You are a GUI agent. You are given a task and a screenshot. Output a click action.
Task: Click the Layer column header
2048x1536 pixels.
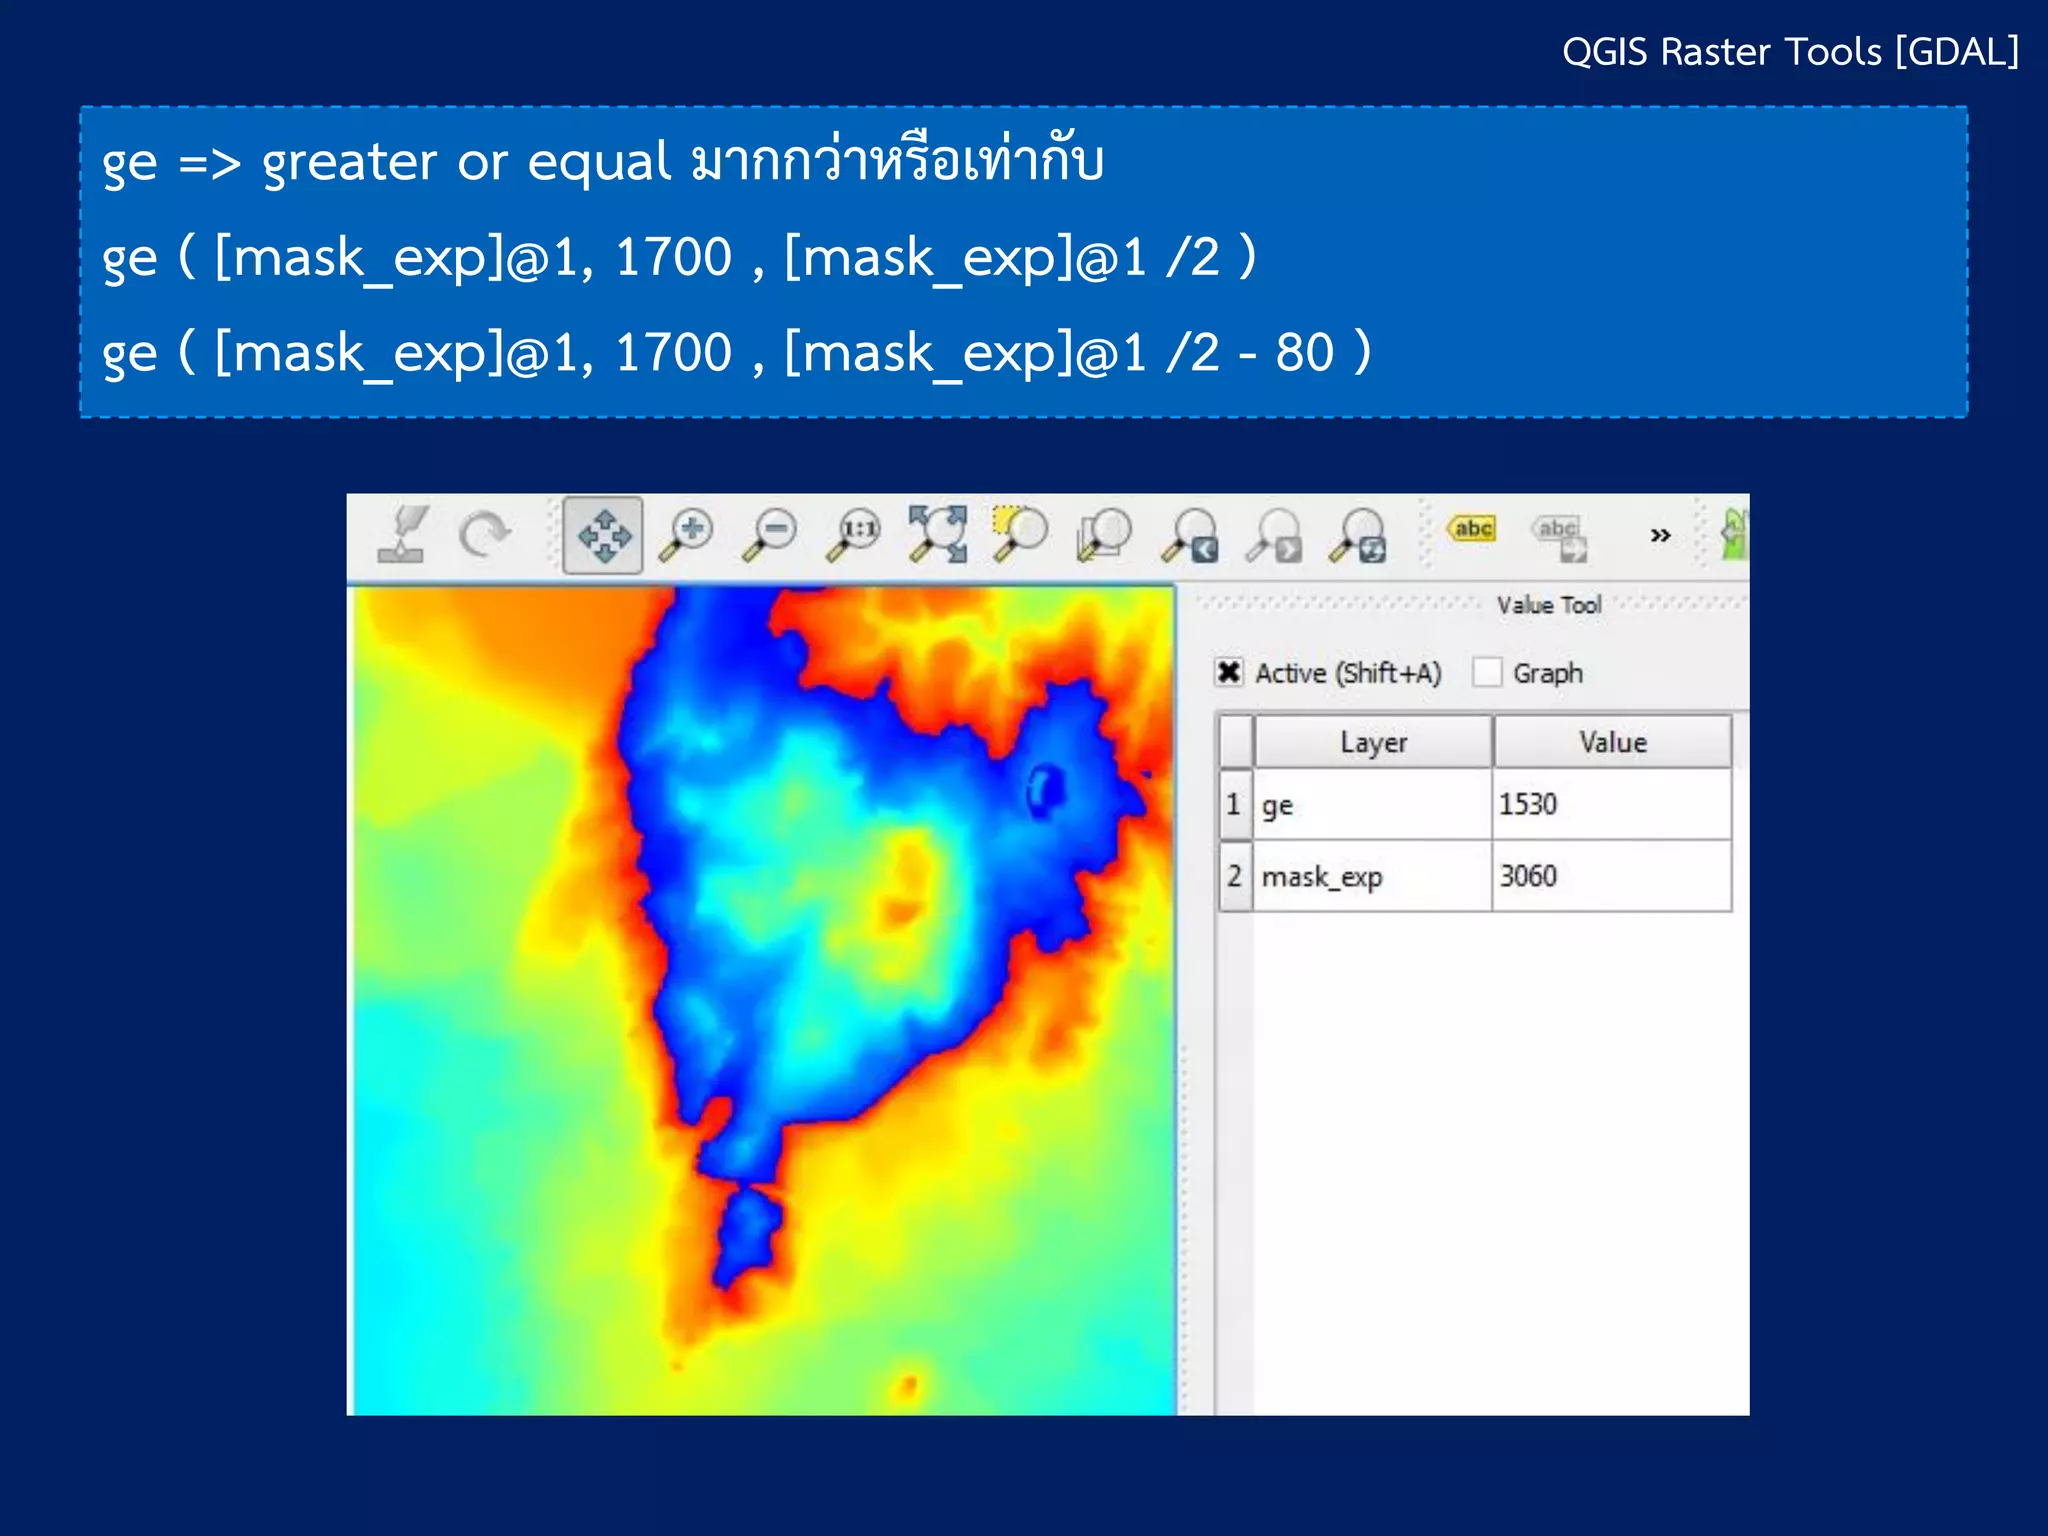(1373, 742)
